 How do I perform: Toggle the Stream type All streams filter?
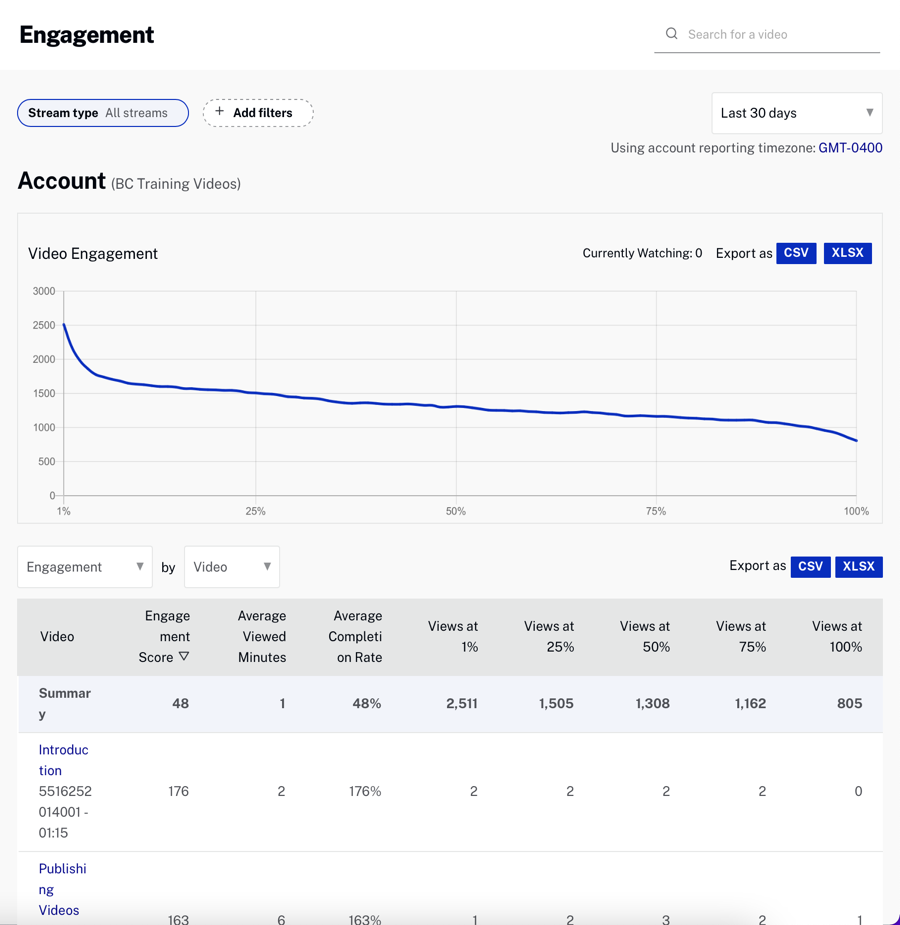(102, 112)
